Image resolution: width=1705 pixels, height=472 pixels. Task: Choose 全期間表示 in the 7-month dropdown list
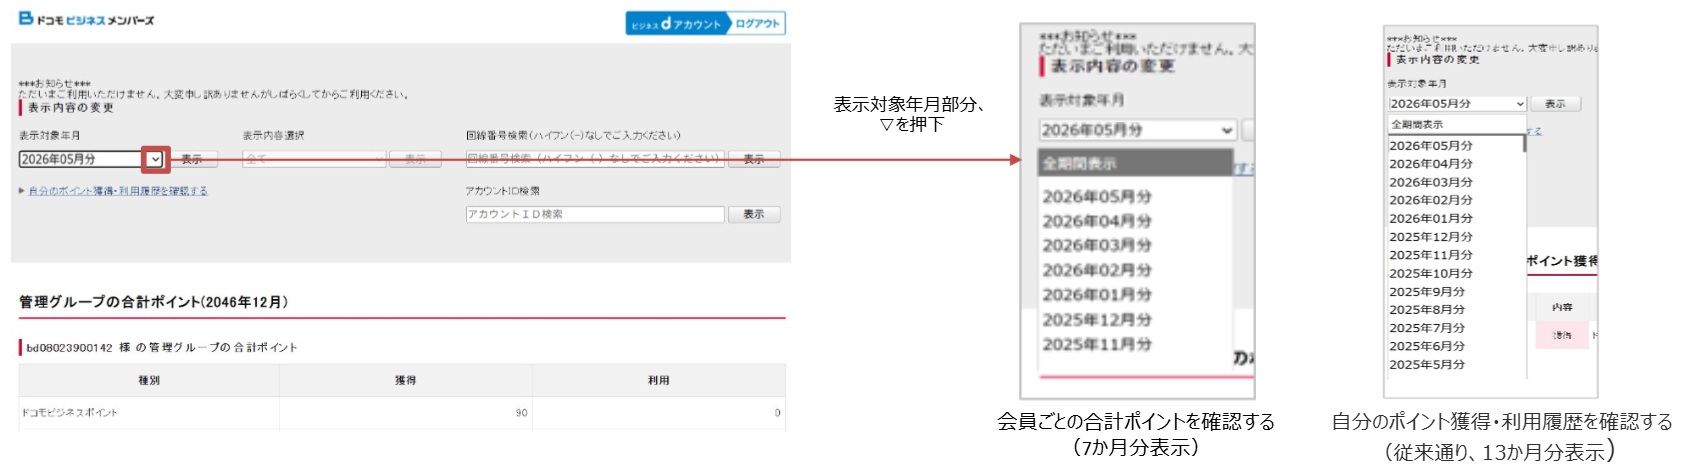(x=1134, y=163)
